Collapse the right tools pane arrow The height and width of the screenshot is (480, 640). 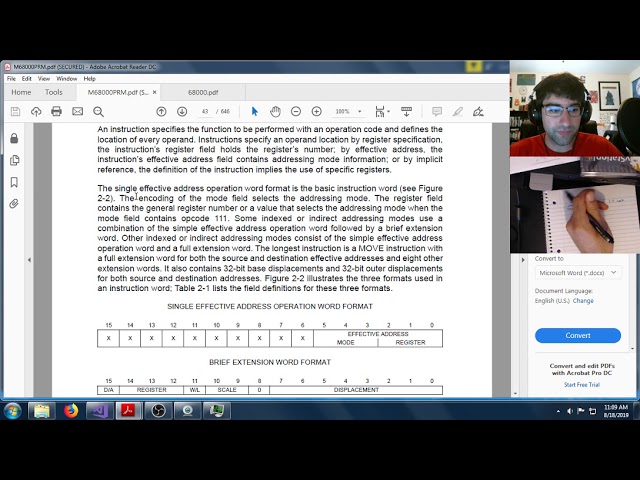(523, 260)
